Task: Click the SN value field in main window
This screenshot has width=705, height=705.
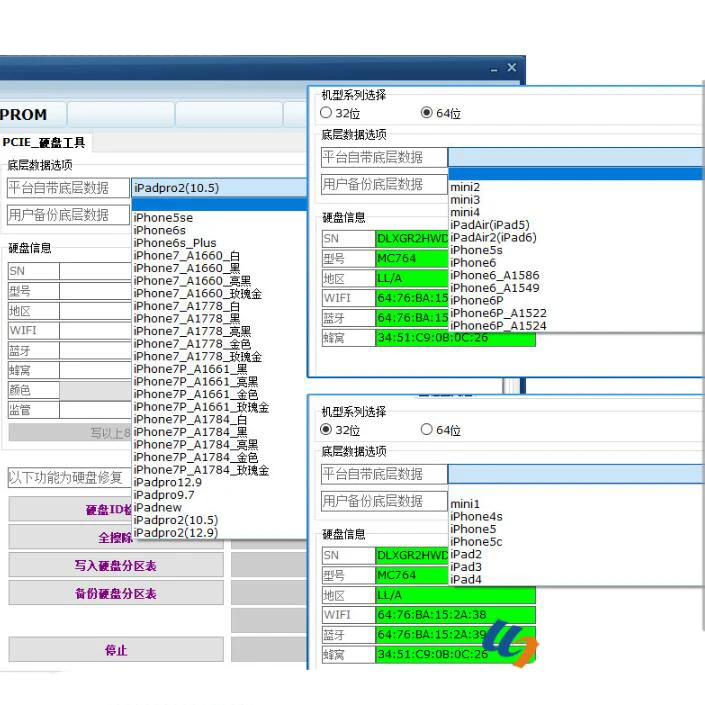Action: [x=96, y=271]
